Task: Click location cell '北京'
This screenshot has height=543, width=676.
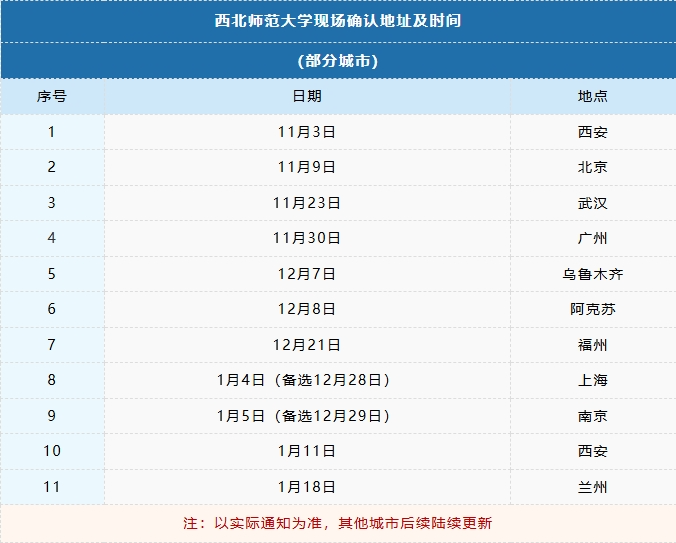Action: [x=593, y=167]
